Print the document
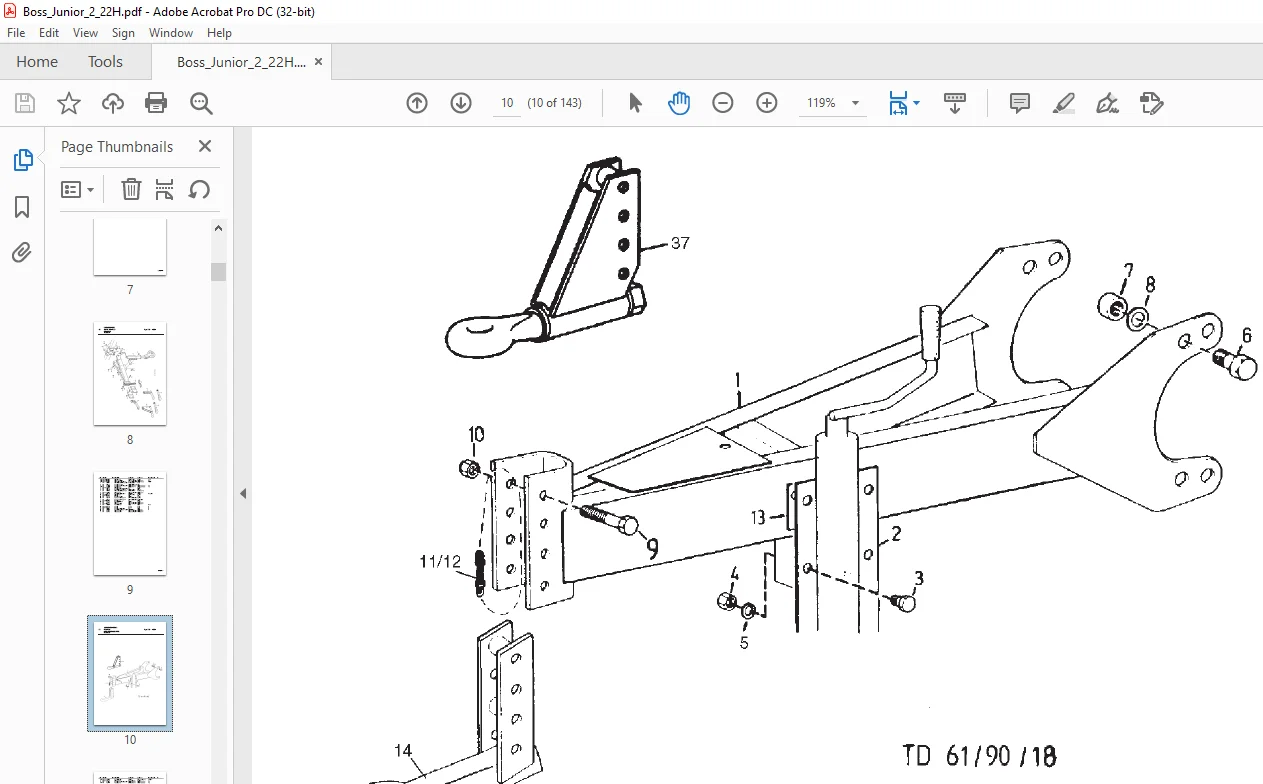1263x784 pixels. tap(156, 103)
